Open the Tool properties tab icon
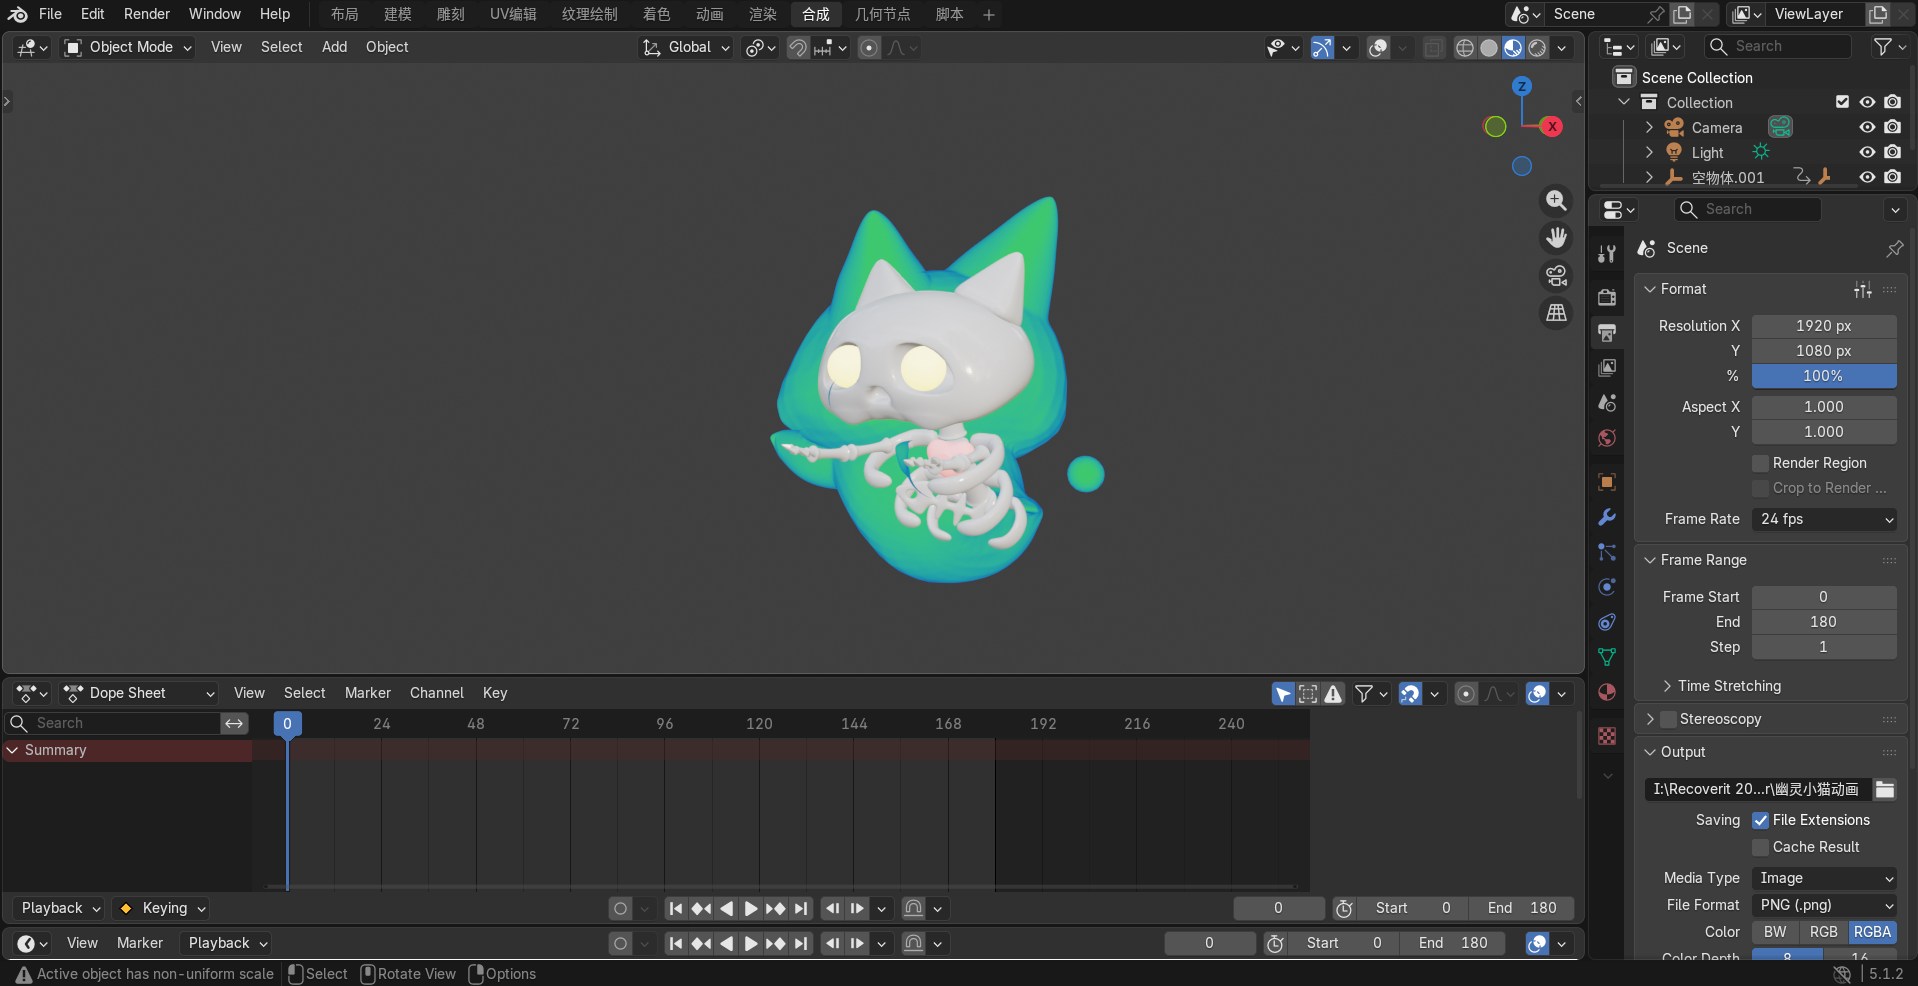Screen dimensions: 1918x986 click(1607, 254)
